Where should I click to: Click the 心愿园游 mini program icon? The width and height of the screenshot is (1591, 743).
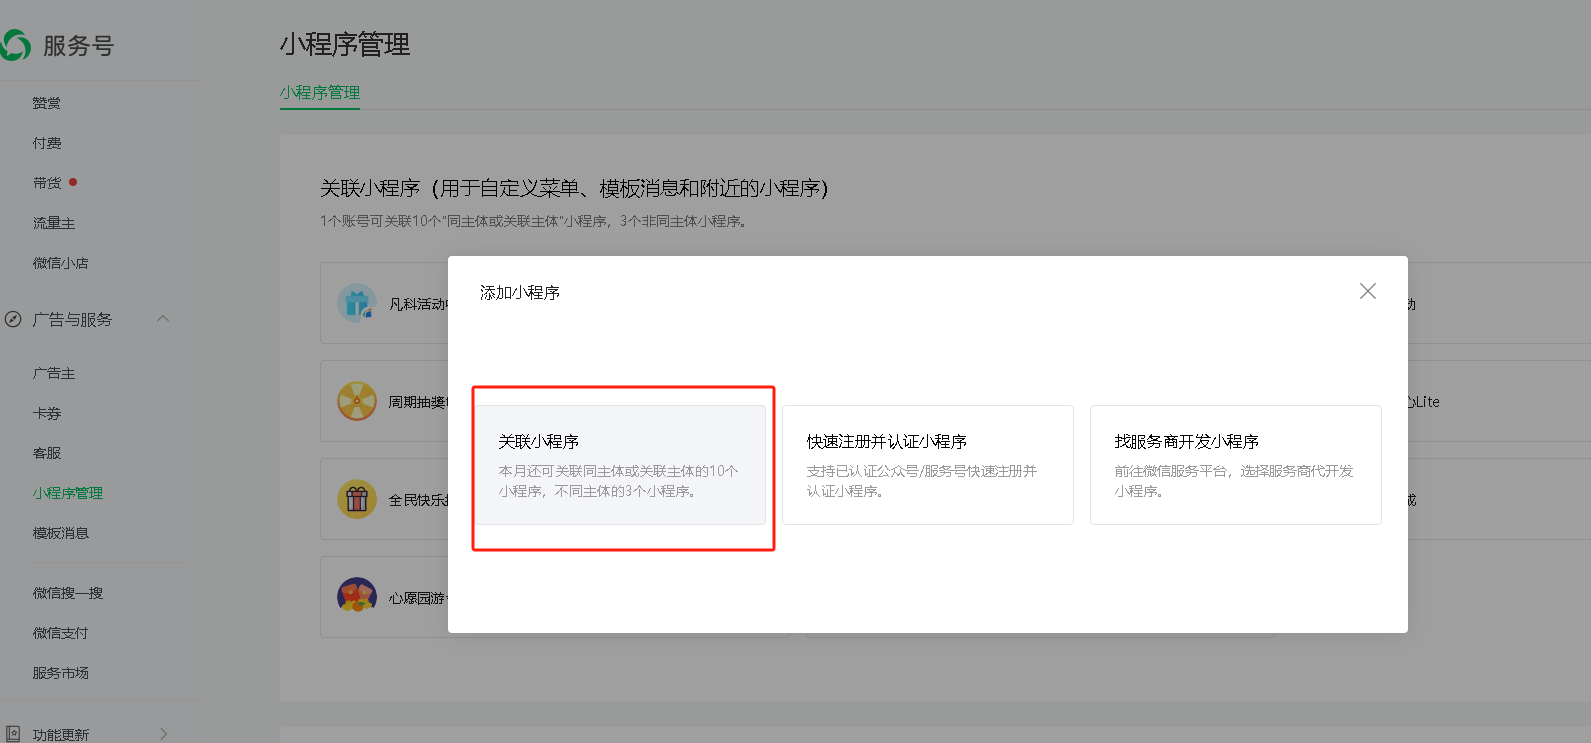(357, 597)
